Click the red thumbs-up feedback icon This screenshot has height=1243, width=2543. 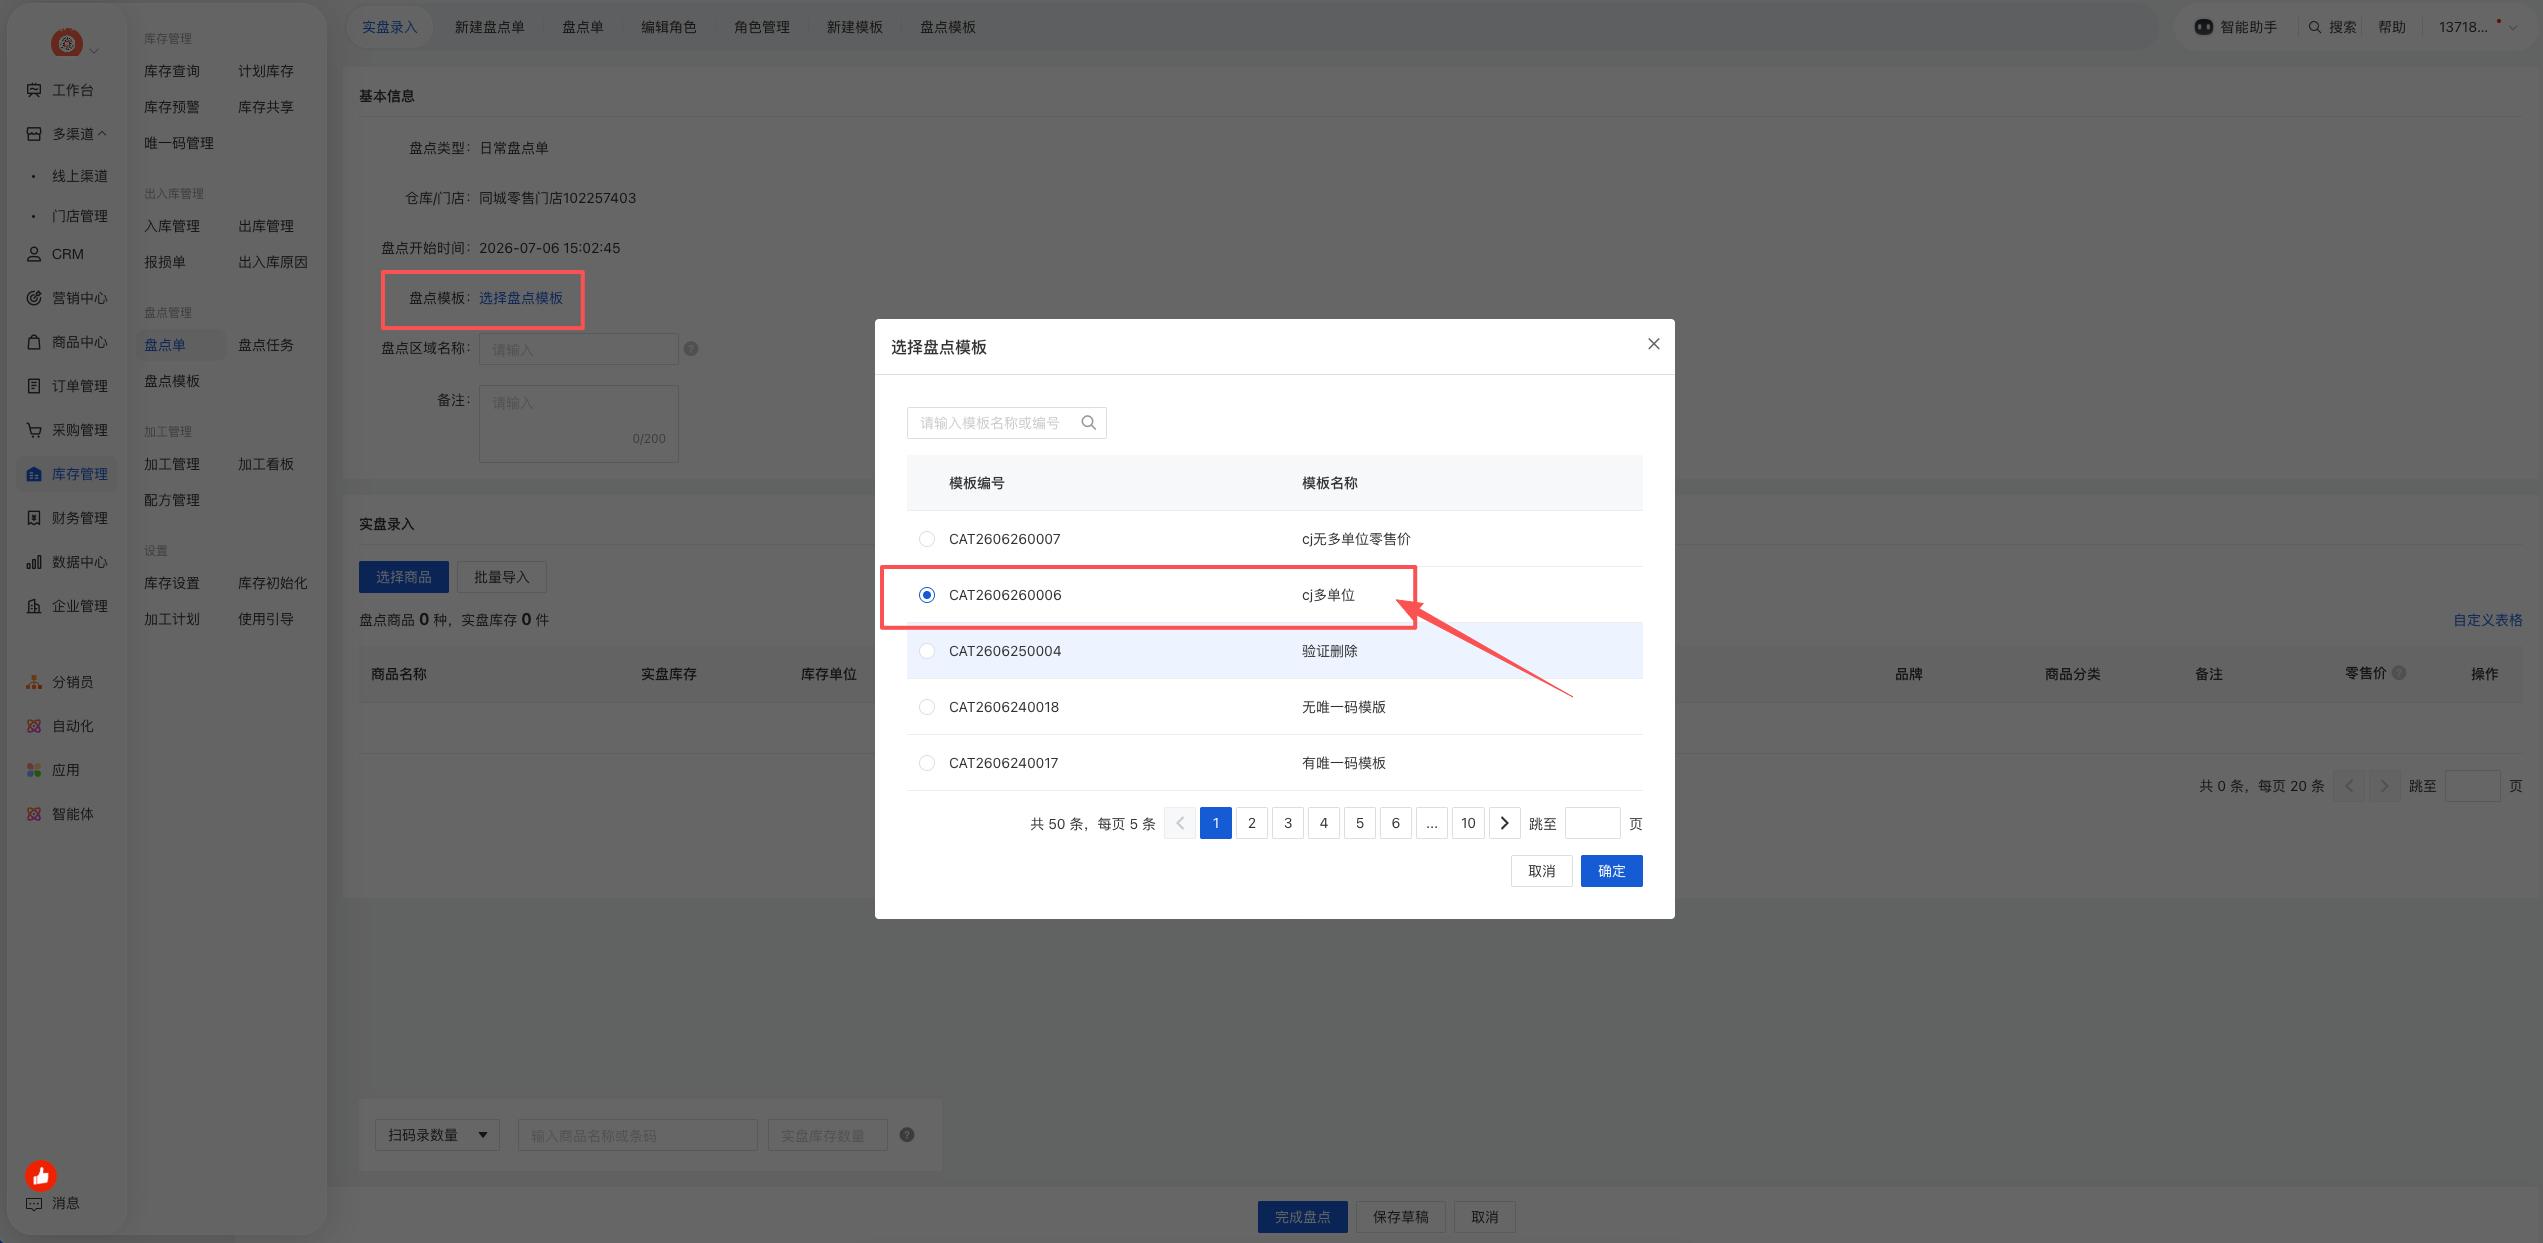[41, 1175]
